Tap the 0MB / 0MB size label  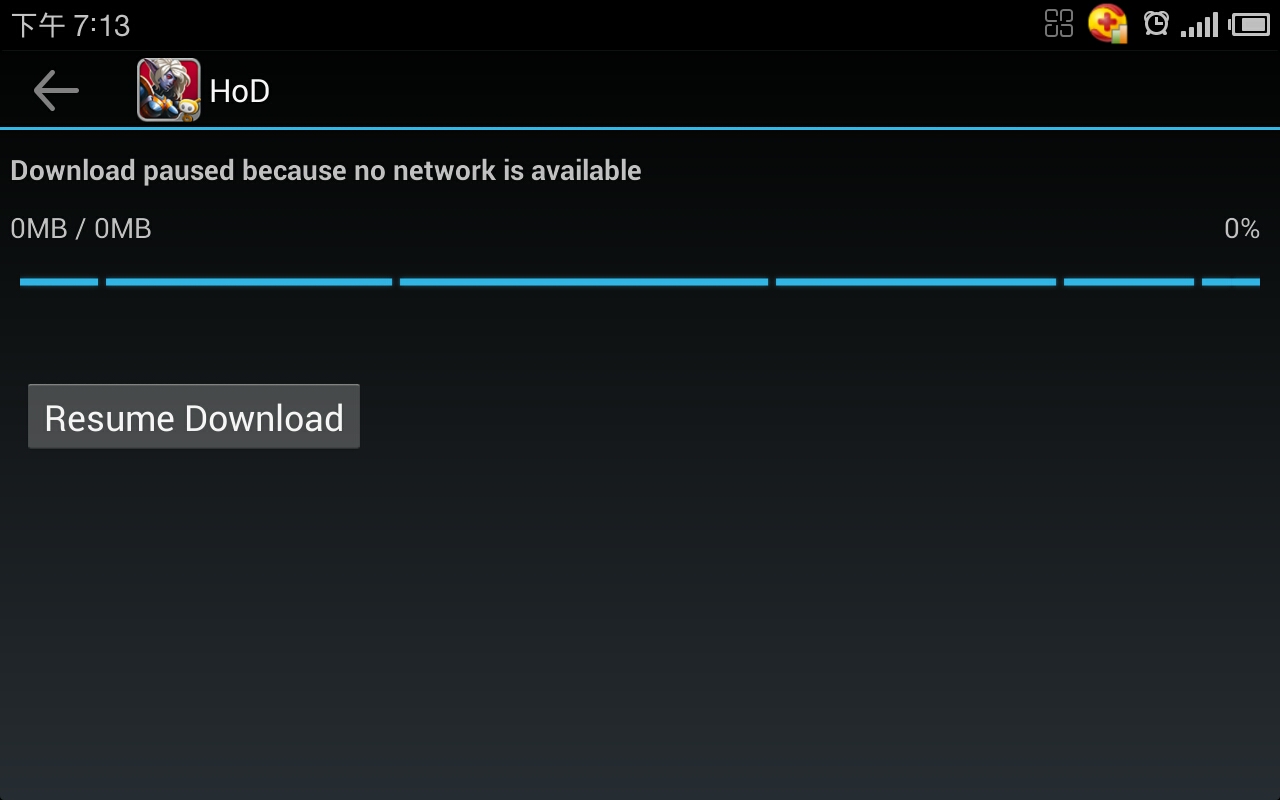tap(81, 229)
